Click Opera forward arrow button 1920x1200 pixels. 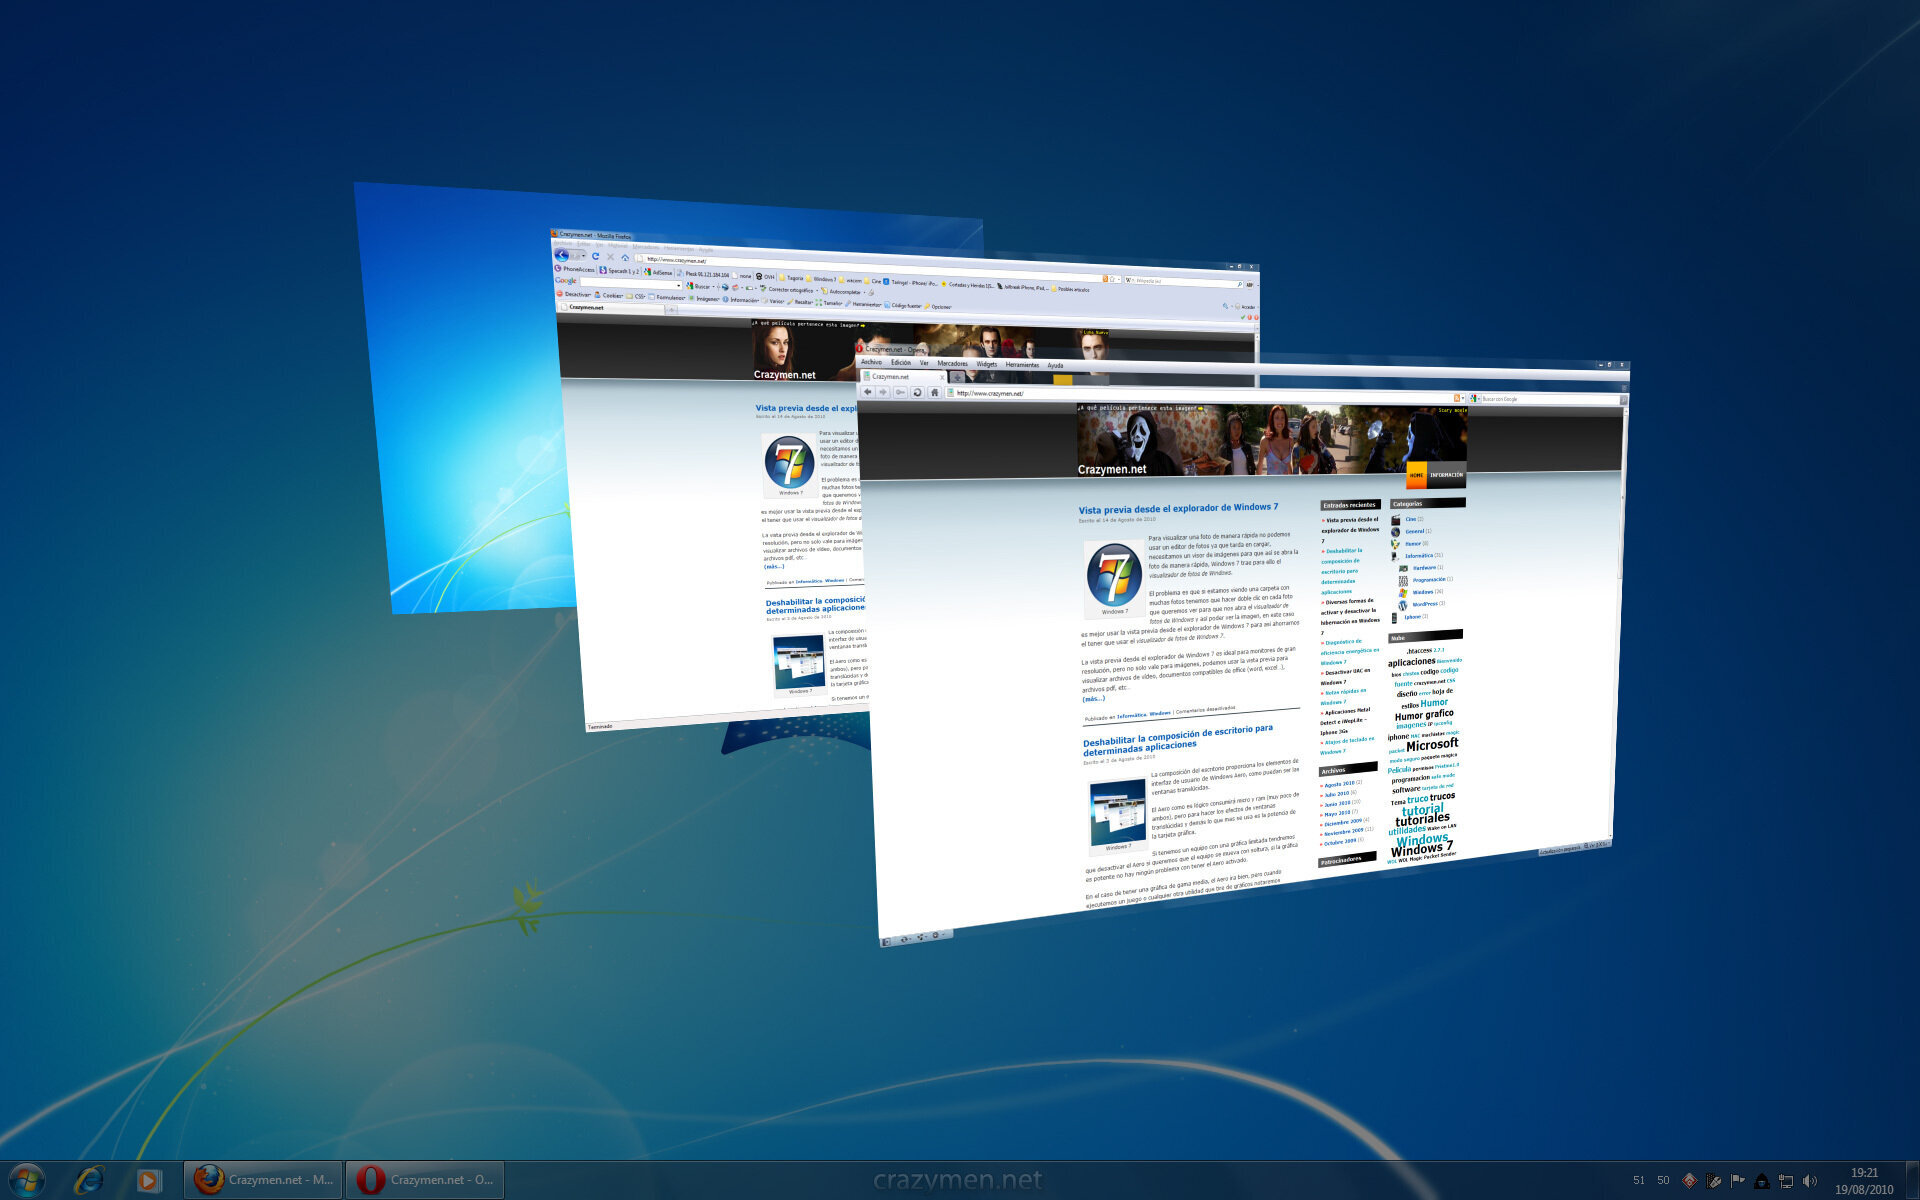tap(883, 392)
